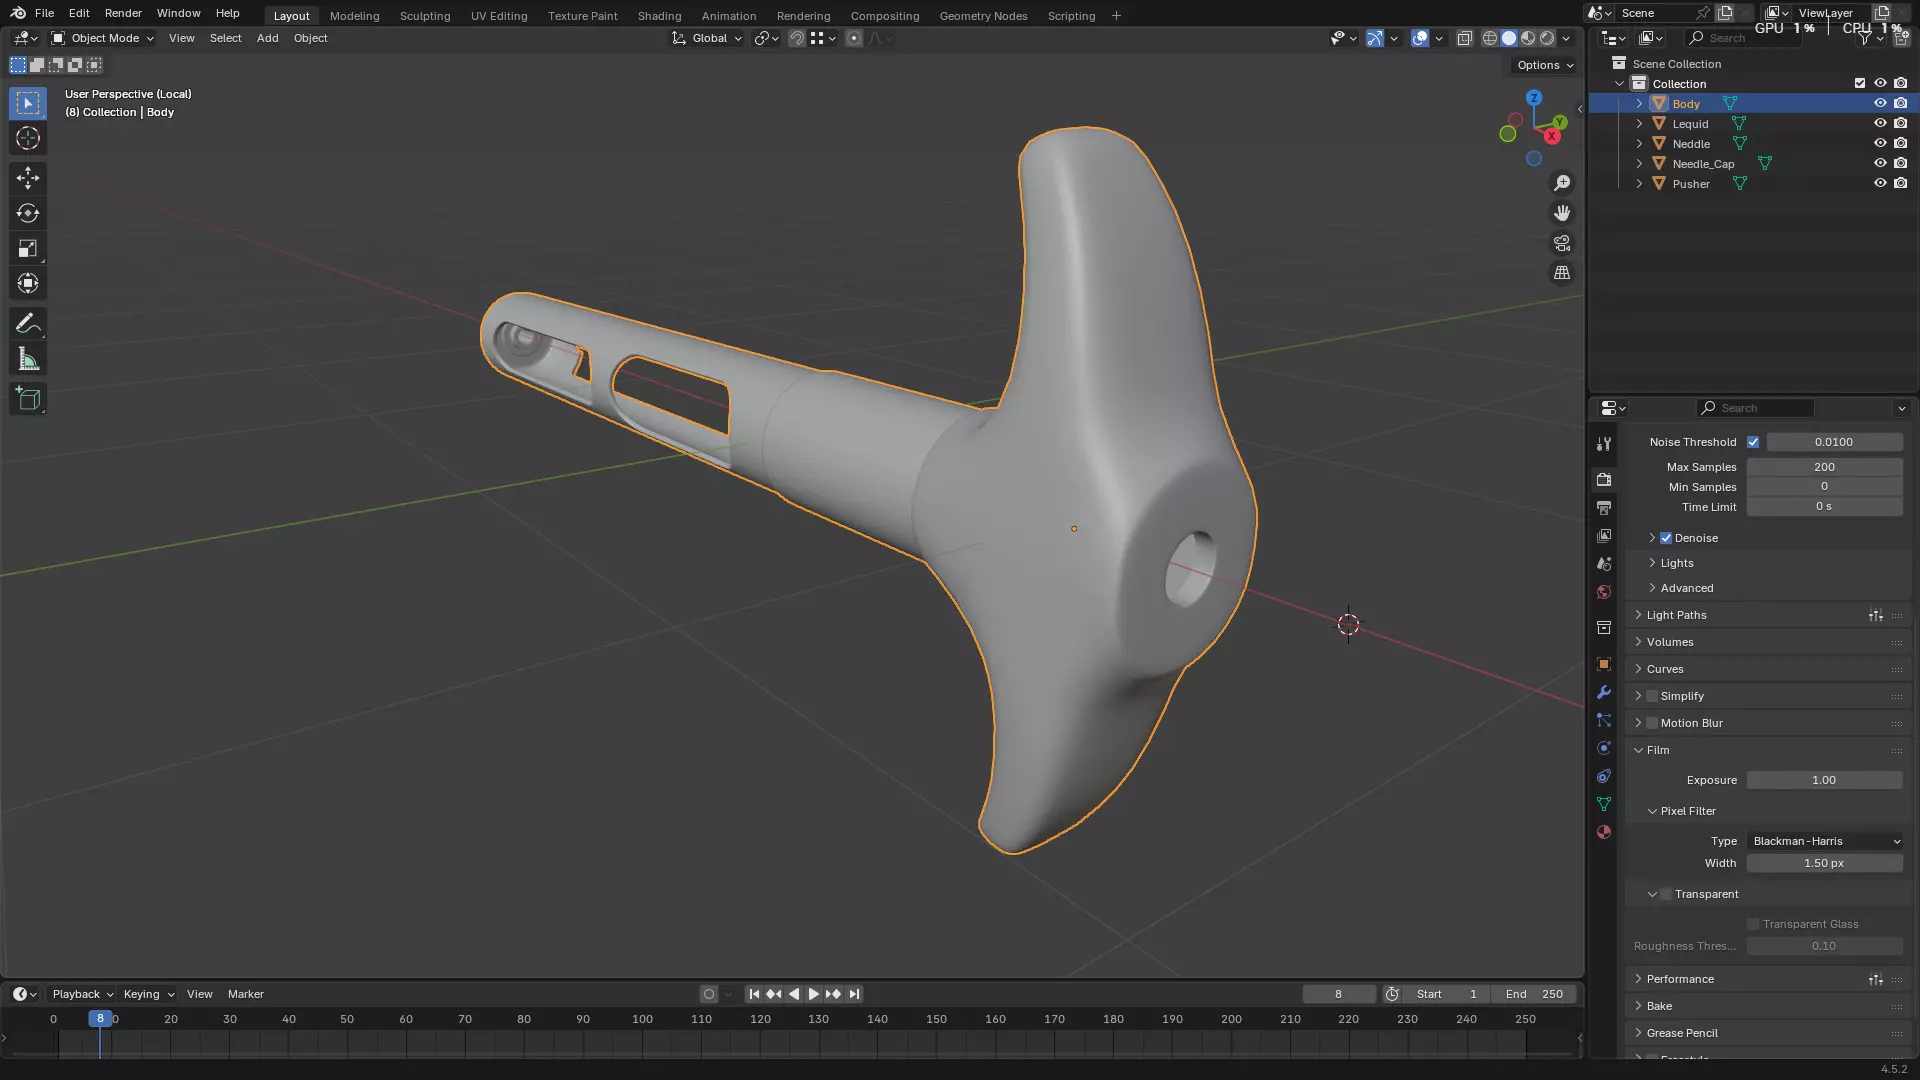Open the Render menu

(x=123, y=13)
